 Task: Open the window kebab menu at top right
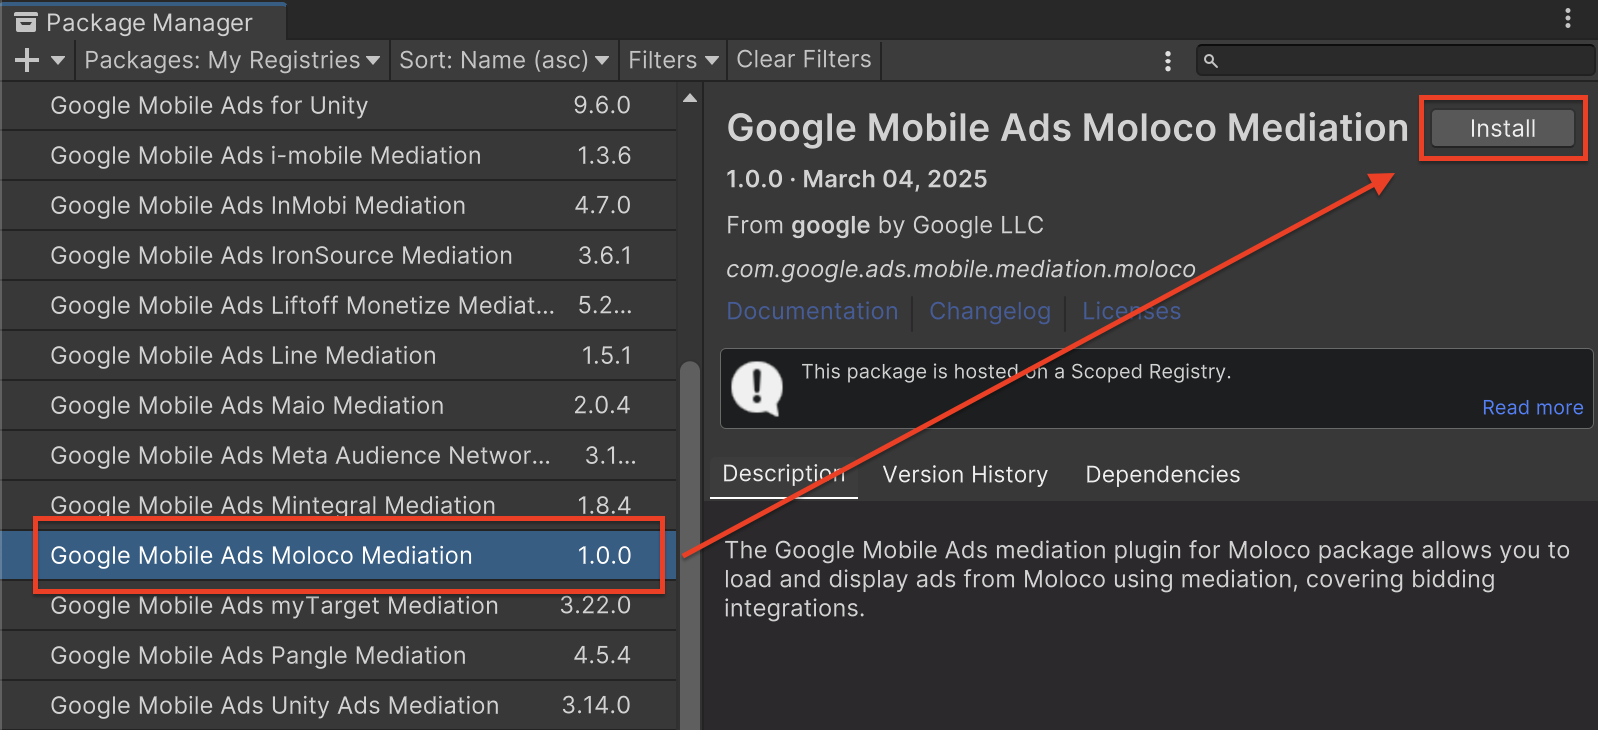[1567, 18]
